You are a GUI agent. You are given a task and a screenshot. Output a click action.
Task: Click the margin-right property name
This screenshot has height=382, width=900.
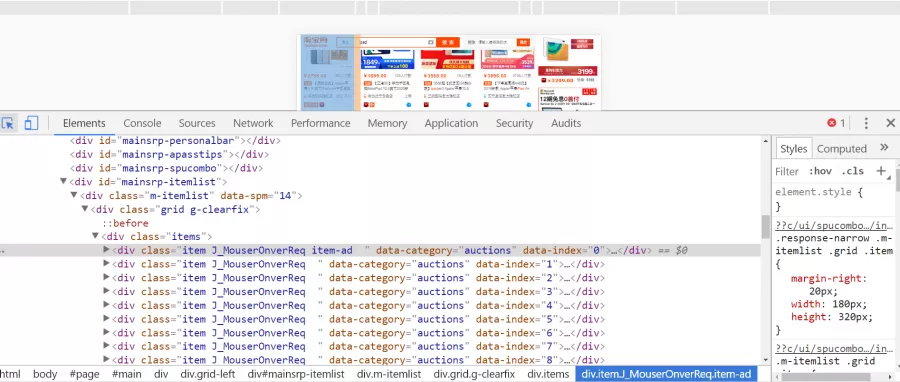coord(826,278)
